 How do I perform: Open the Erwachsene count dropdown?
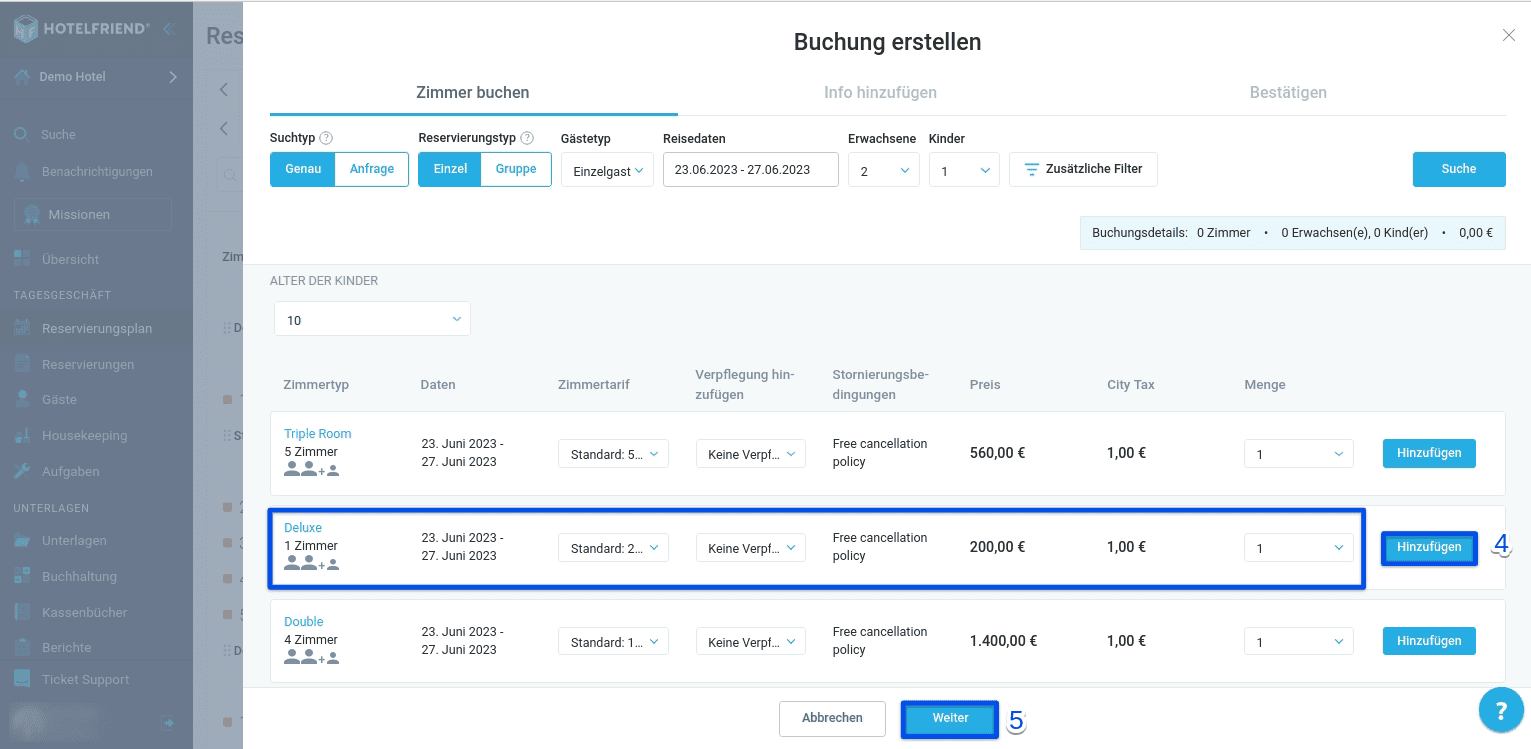(x=883, y=171)
